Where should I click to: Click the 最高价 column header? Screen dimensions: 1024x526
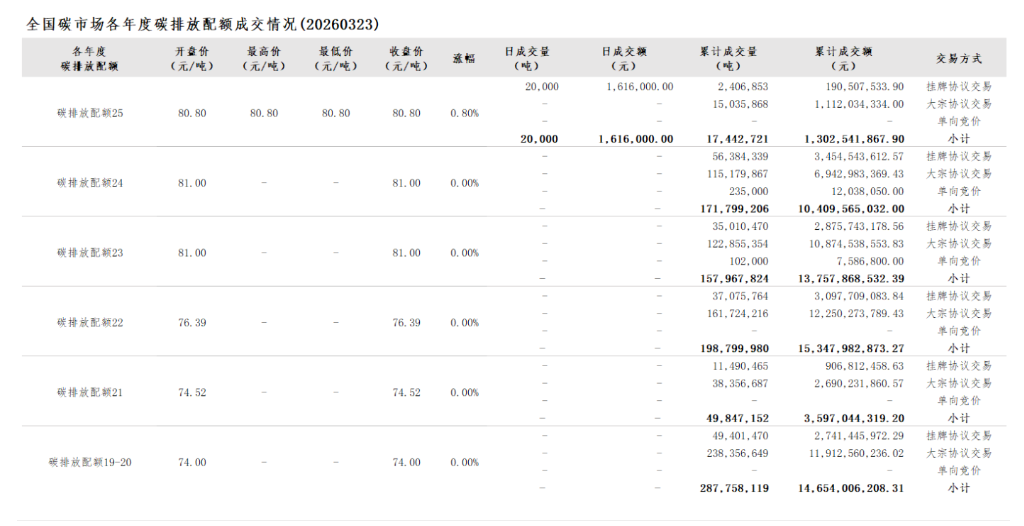tap(264, 58)
